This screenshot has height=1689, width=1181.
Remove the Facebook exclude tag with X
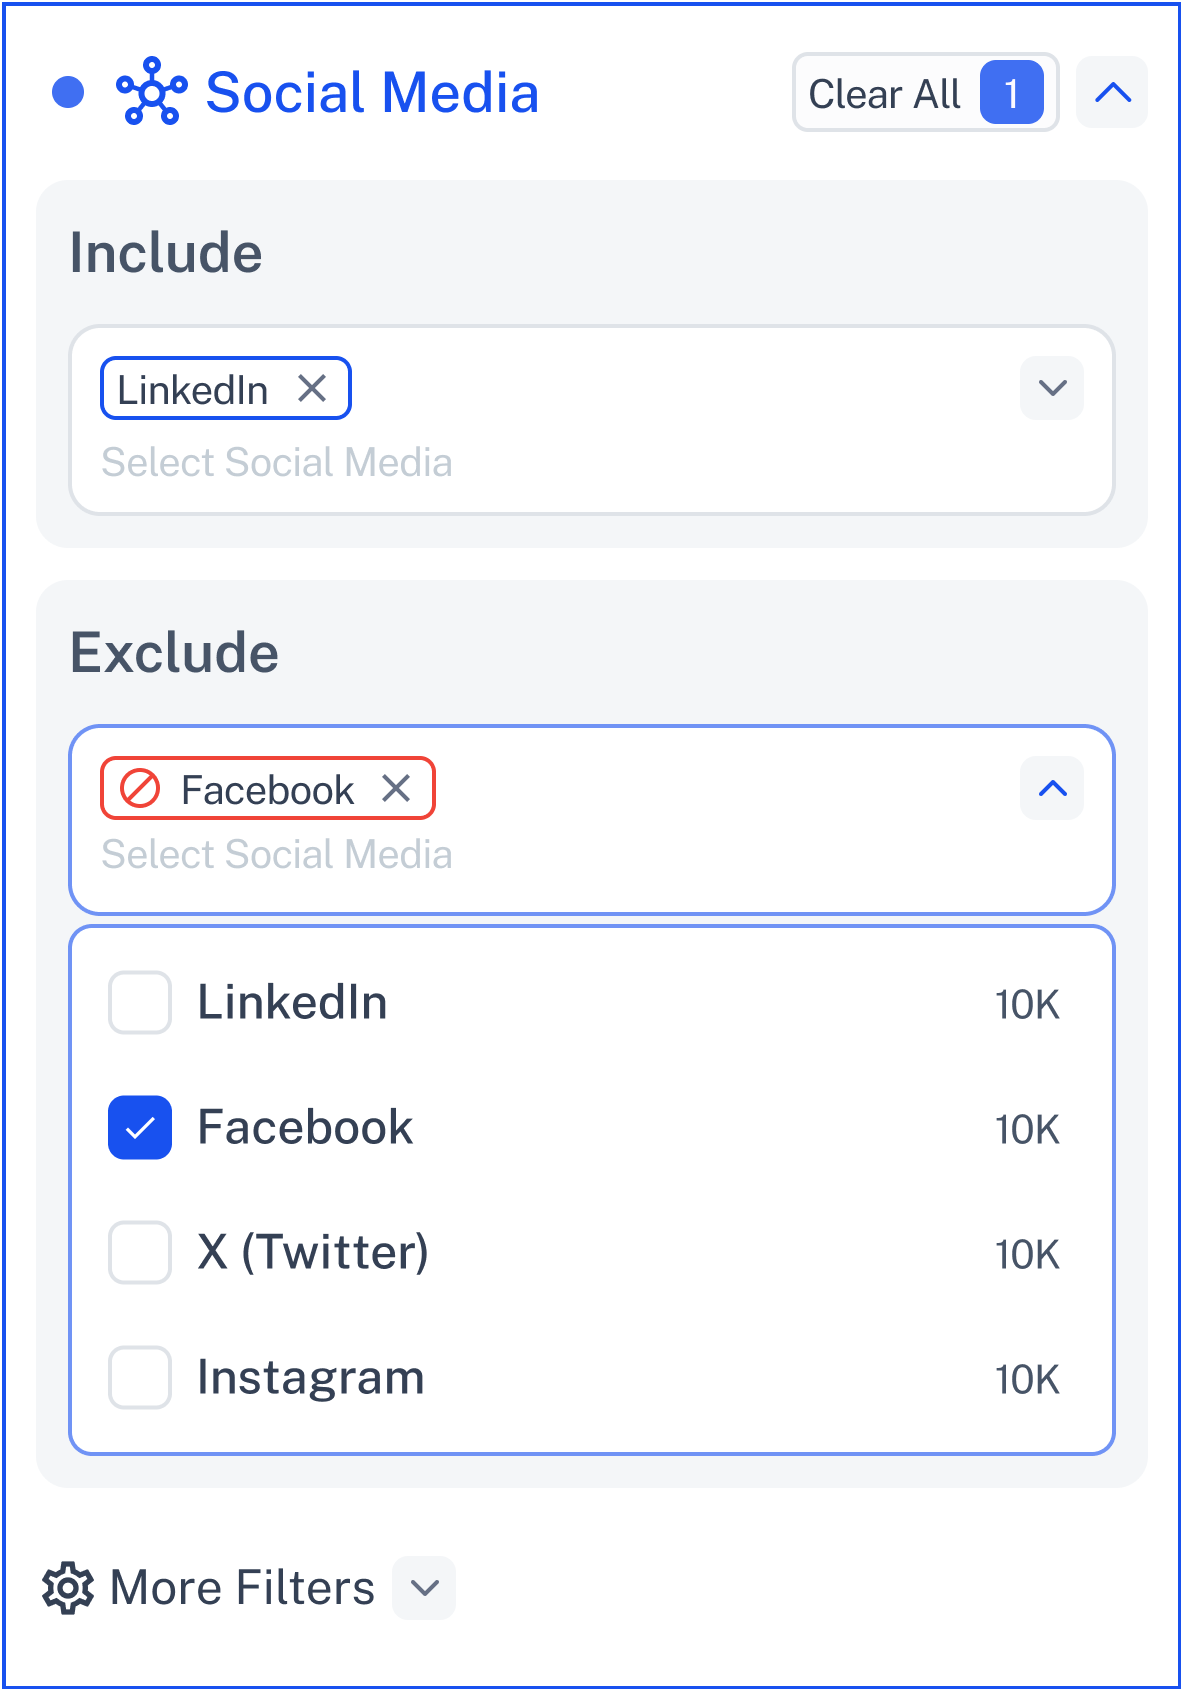396,788
